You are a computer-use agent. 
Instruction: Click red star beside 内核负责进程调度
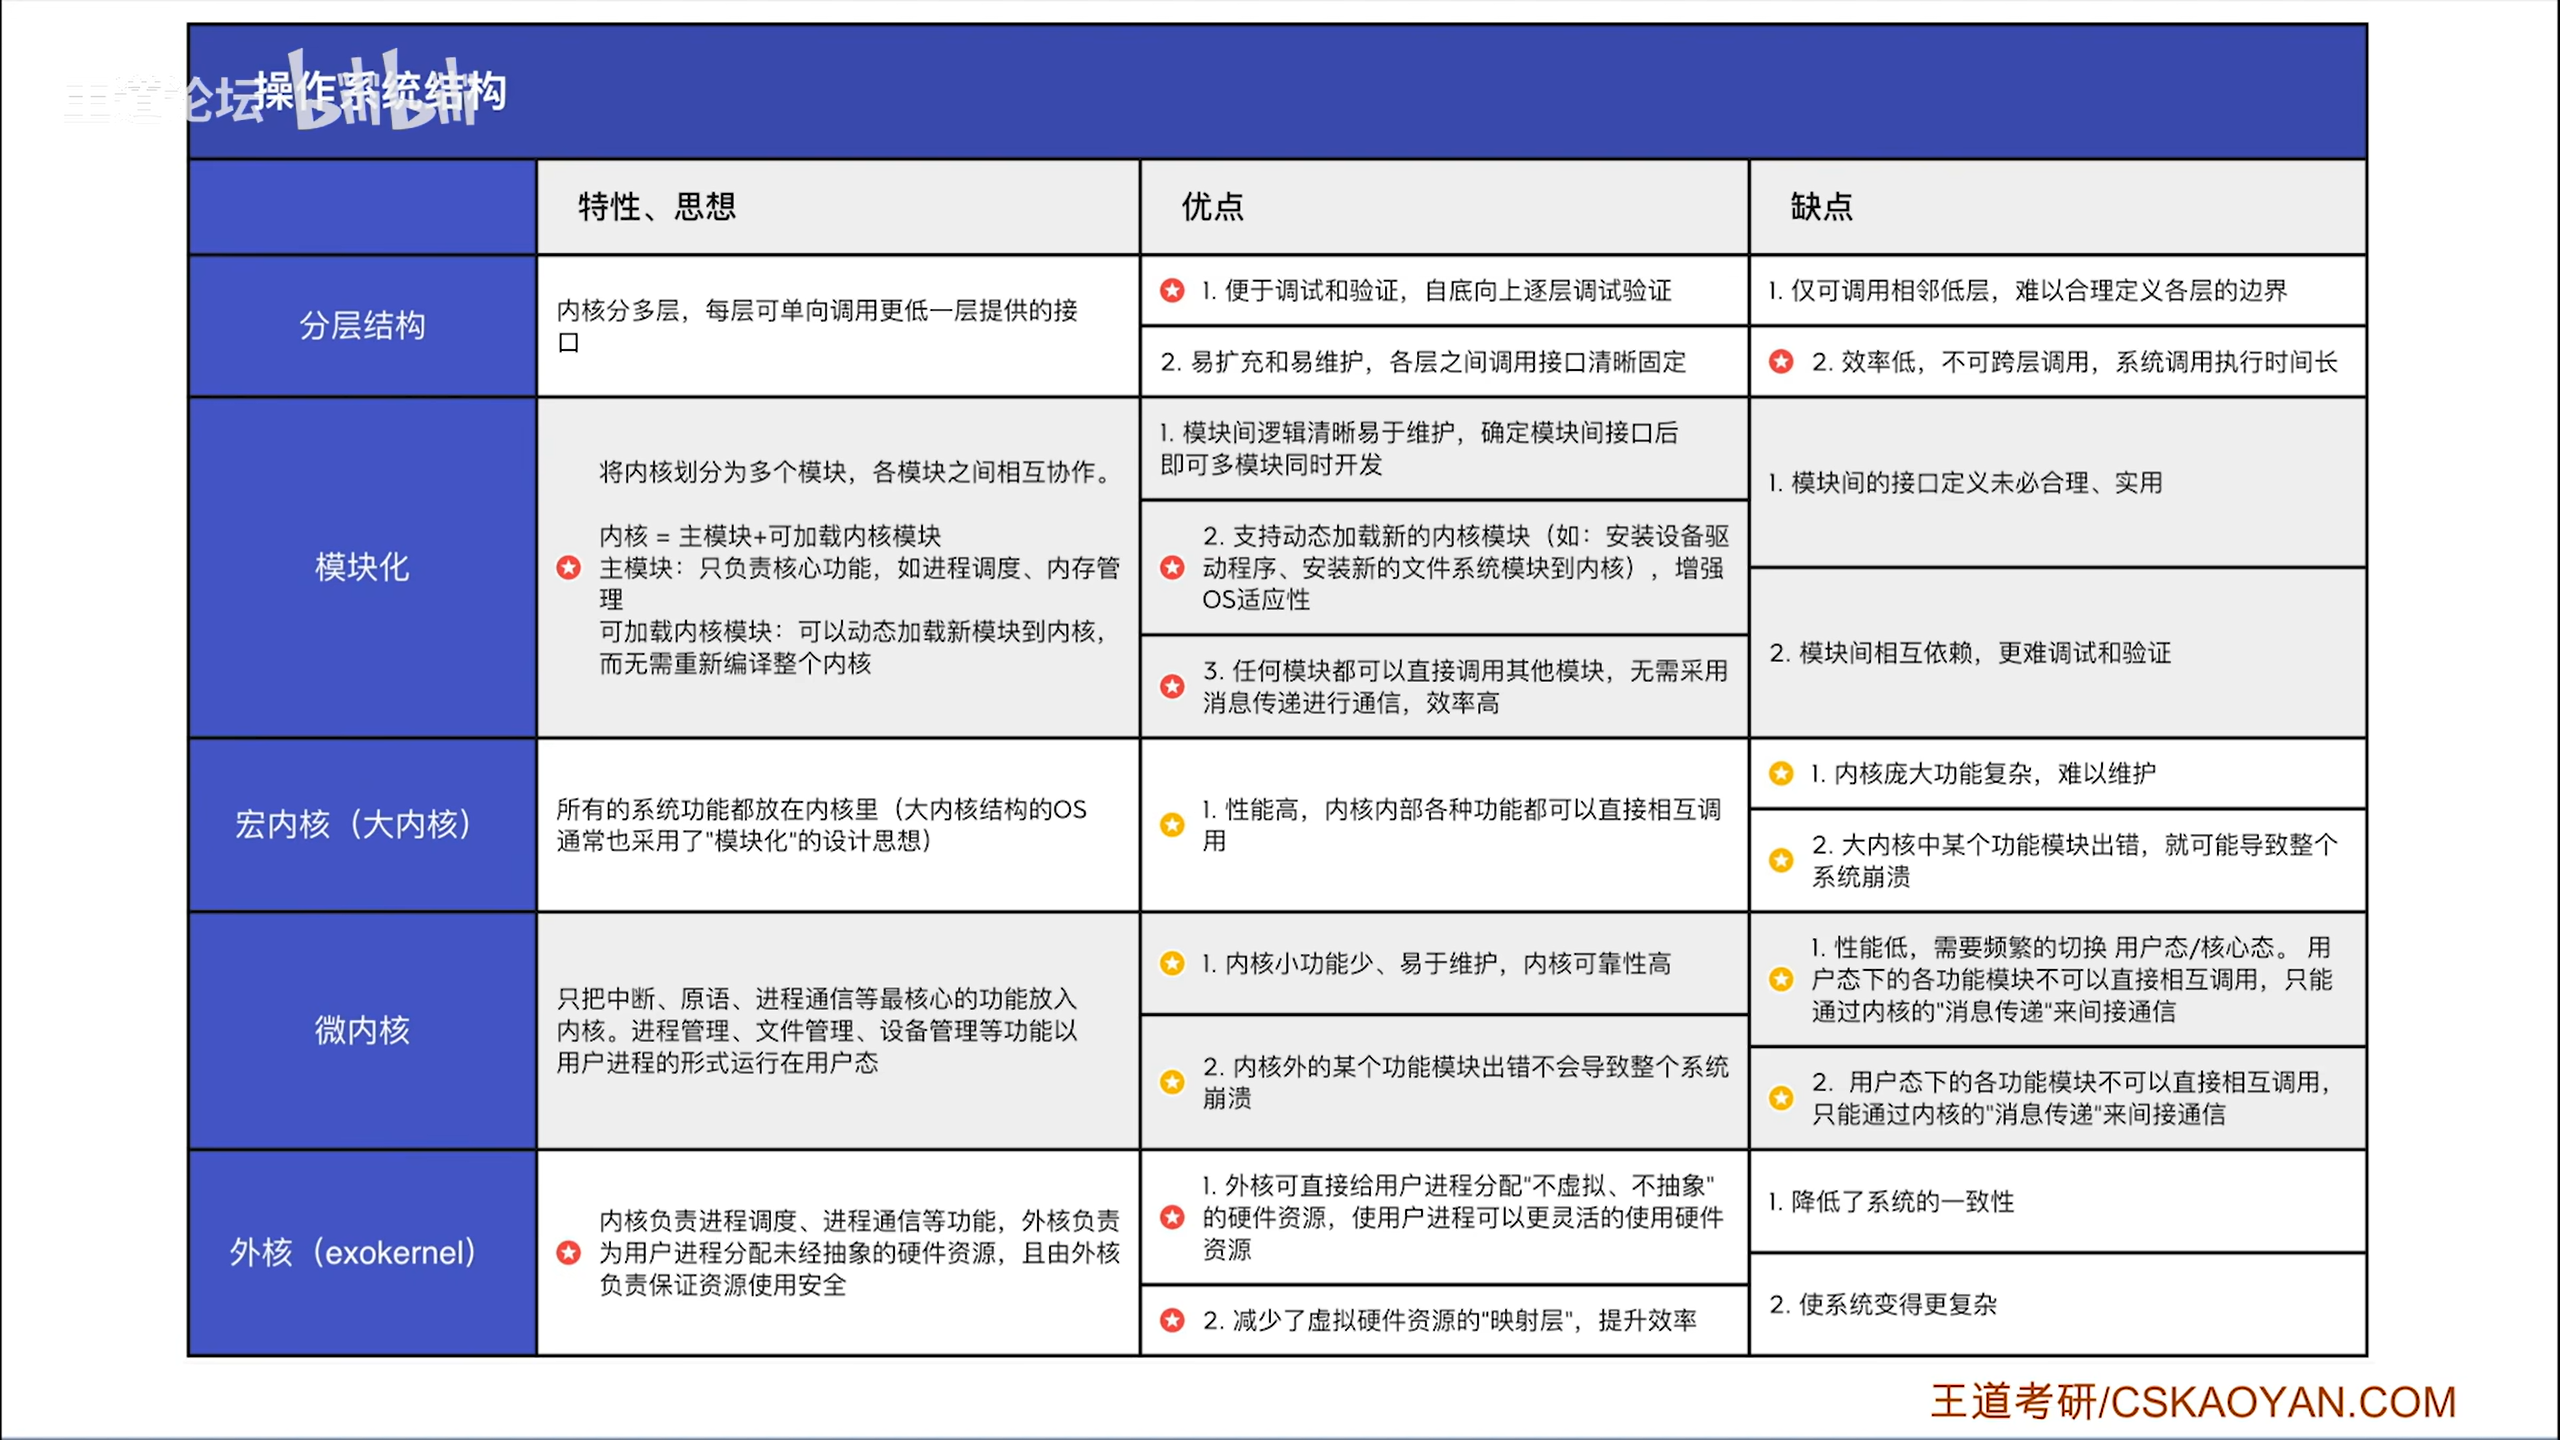(x=569, y=1252)
